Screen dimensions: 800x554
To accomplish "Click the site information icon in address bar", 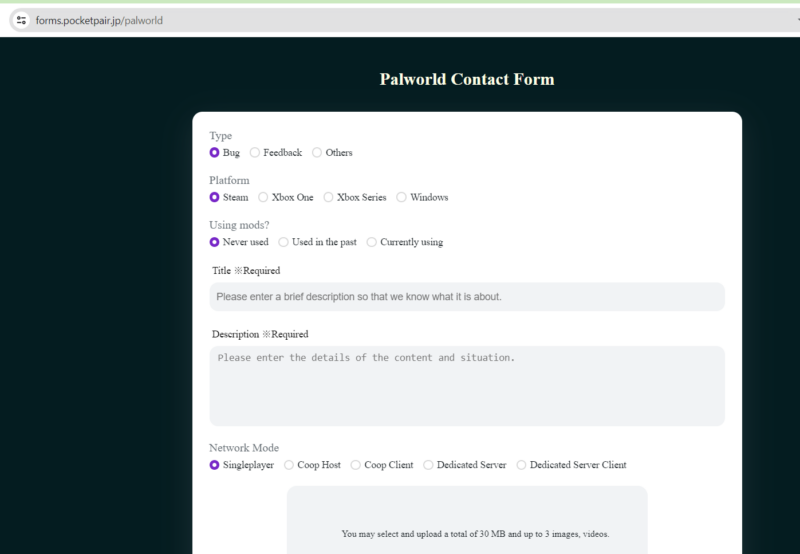I will coord(21,20).
